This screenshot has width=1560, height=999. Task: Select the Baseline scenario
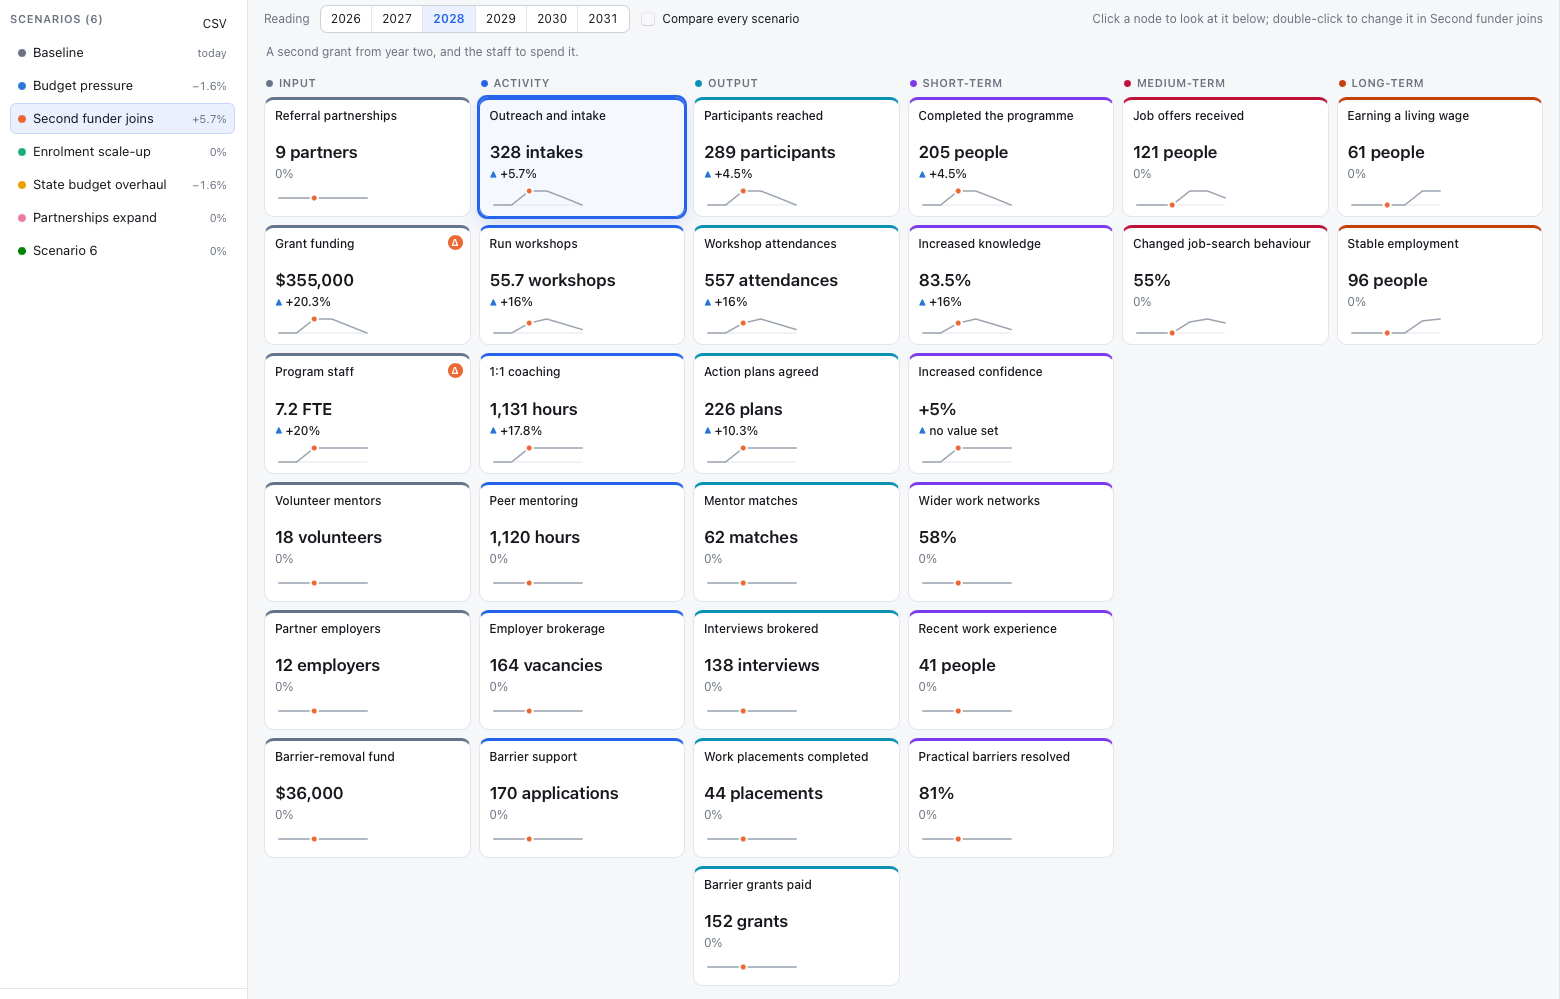[x=122, y=53]
